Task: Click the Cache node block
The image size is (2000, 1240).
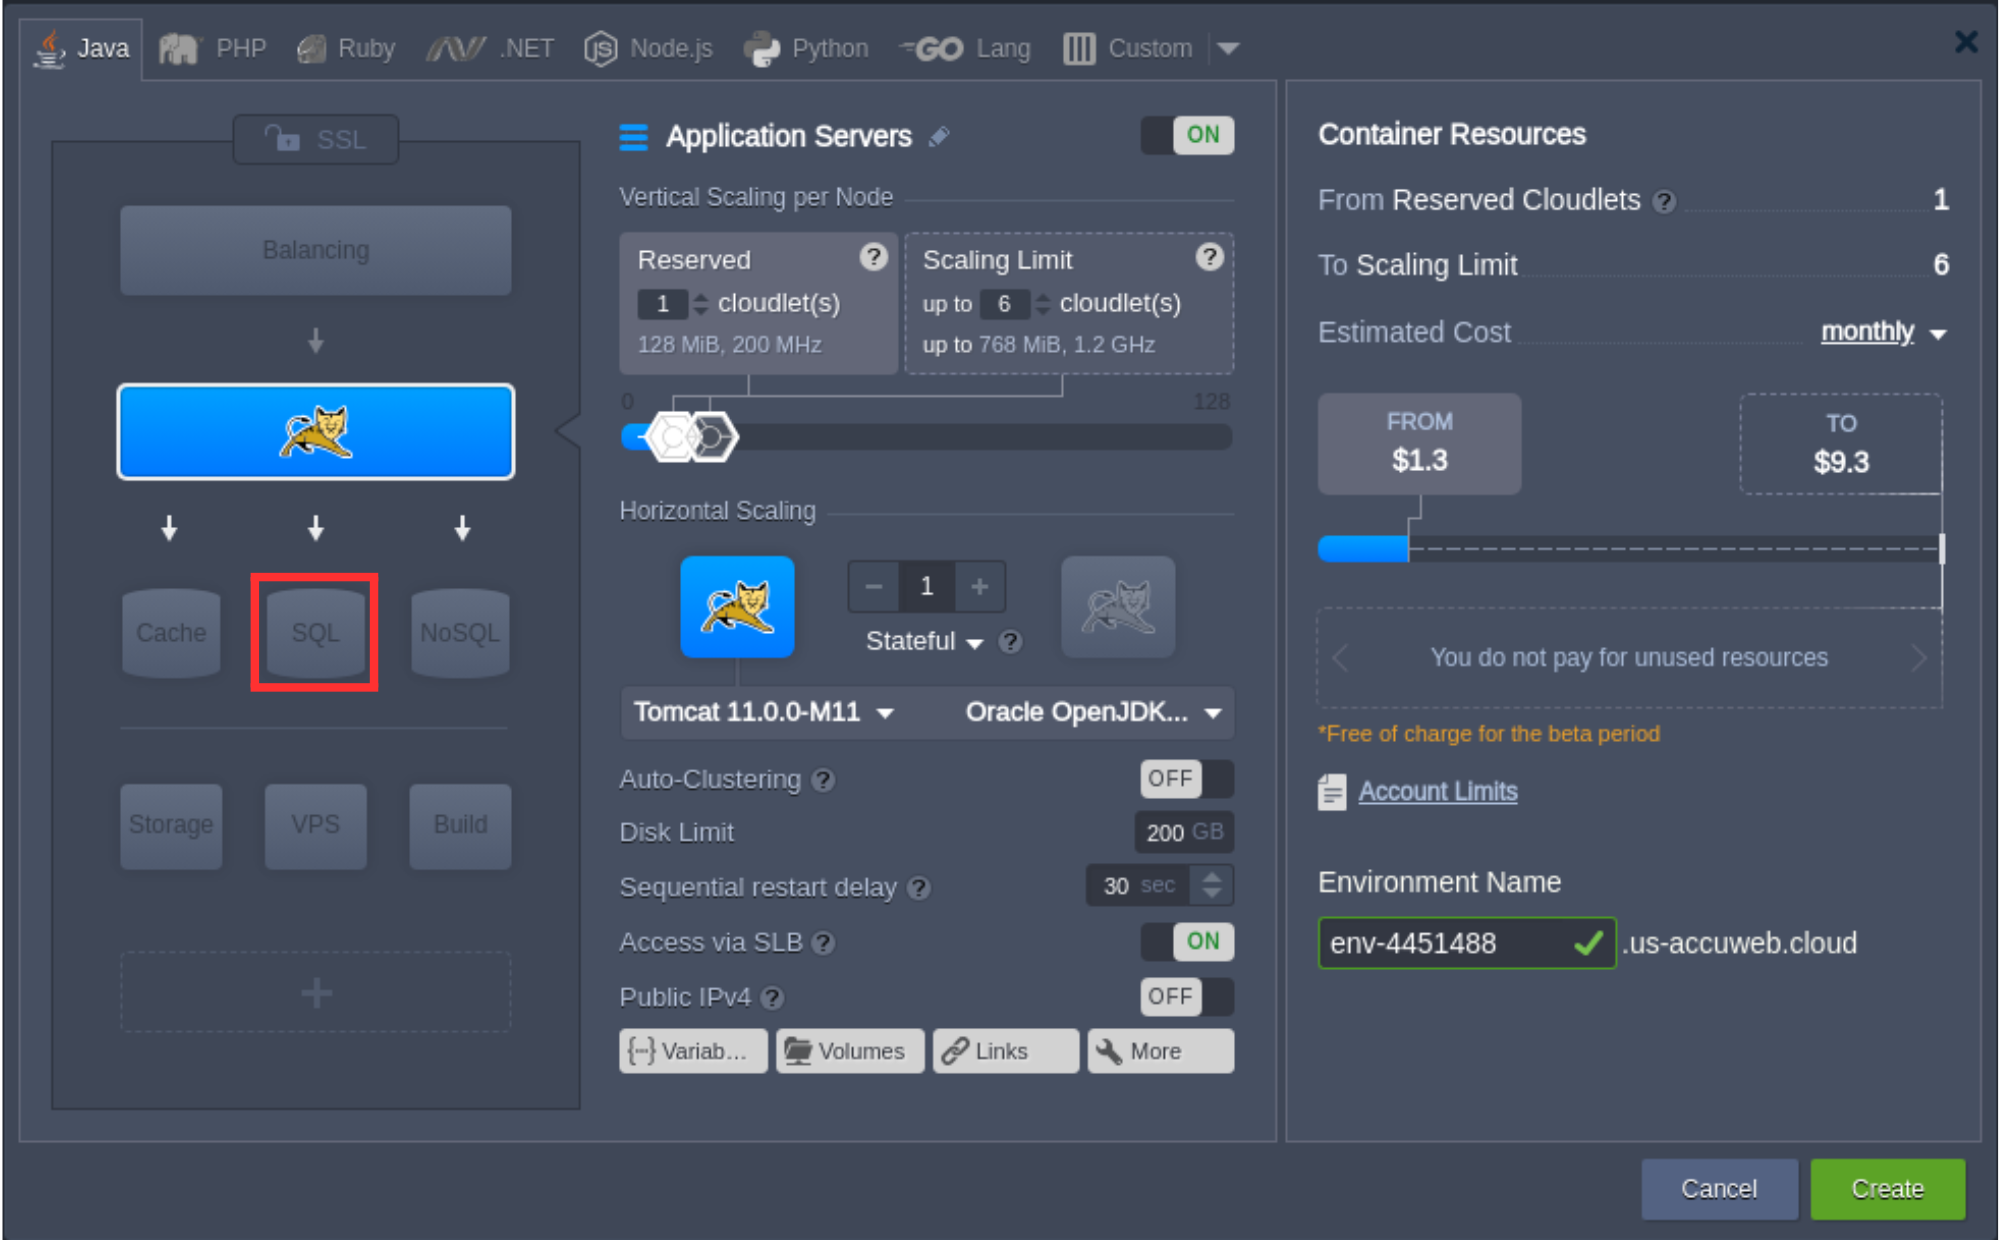Action: click(171, 633)
